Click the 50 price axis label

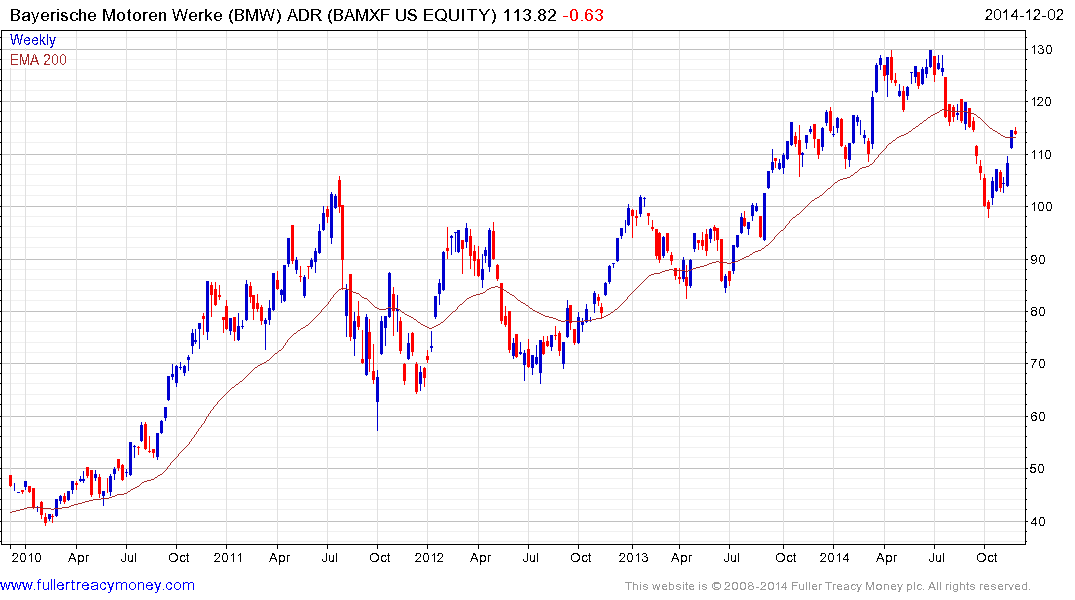click(x=1038, y=468)
